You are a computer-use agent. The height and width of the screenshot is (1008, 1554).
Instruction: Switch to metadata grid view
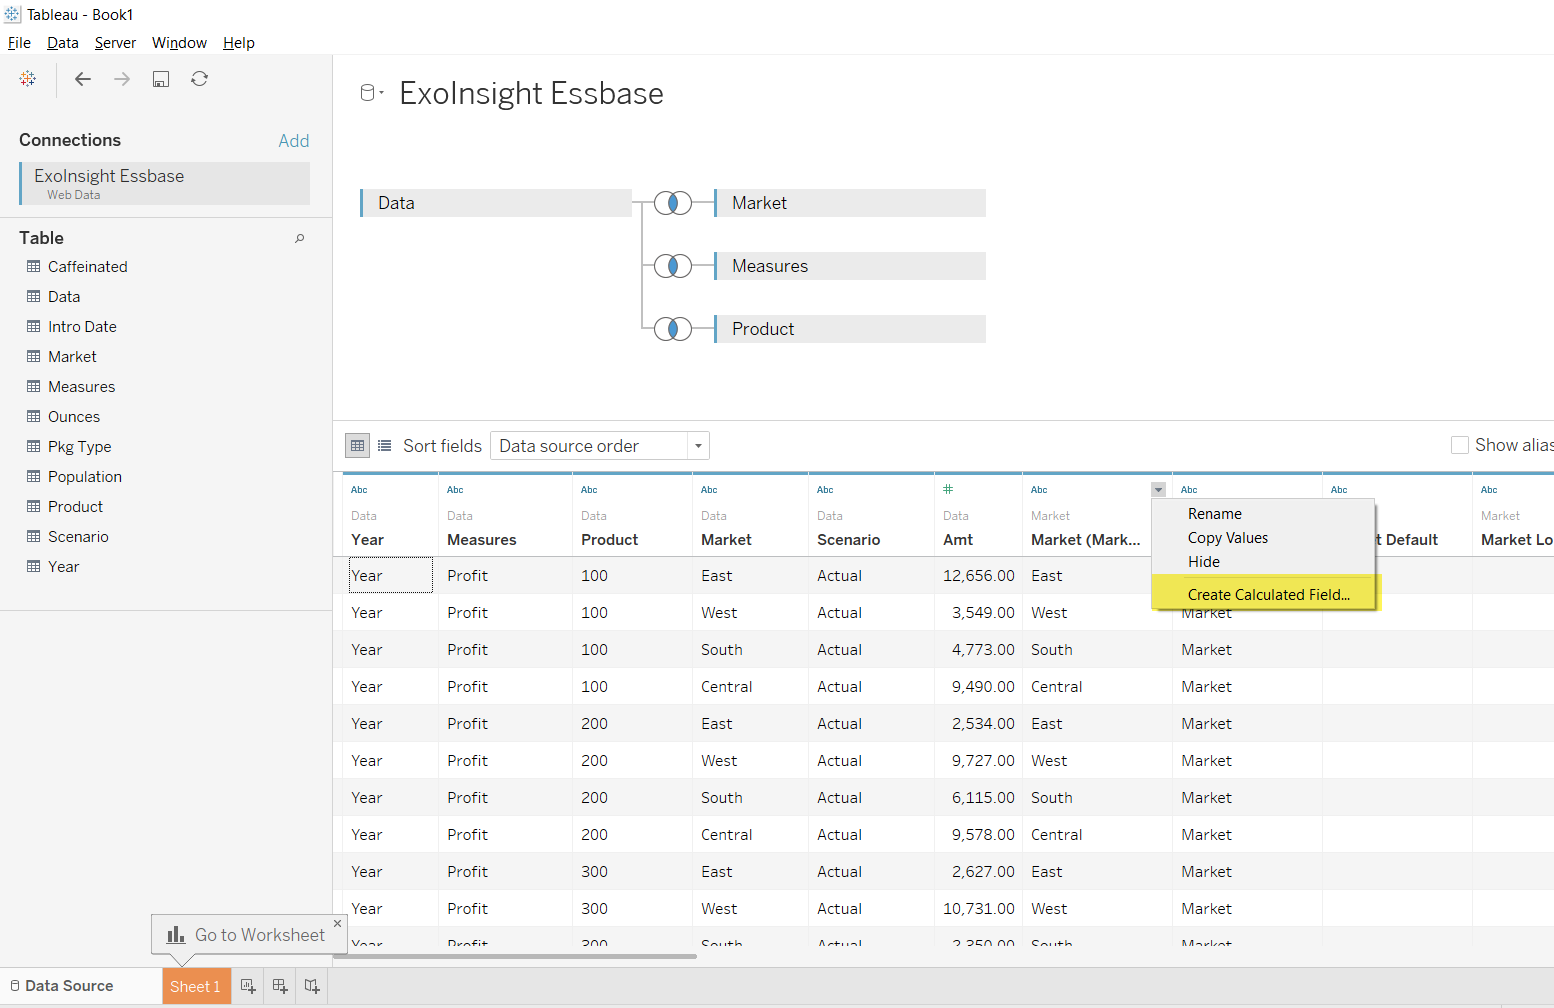click(385, 445)
